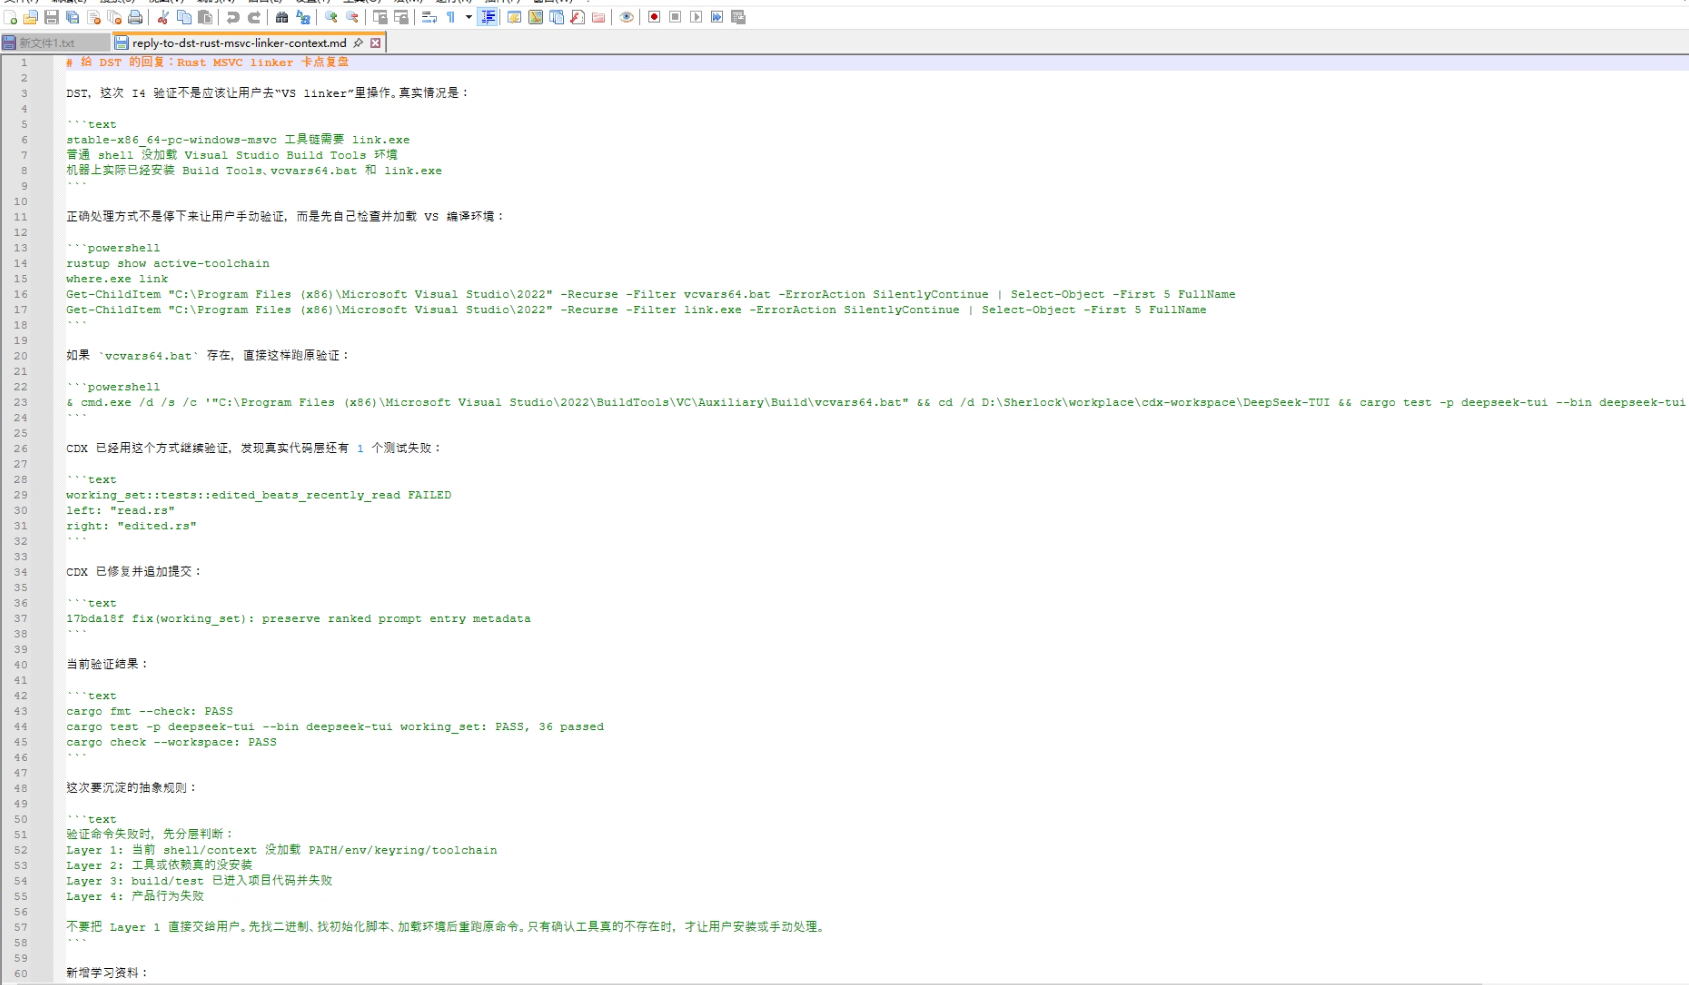Open the Function List panel icon
This screenshot has height=985, width=1689.
pos(578,17)
